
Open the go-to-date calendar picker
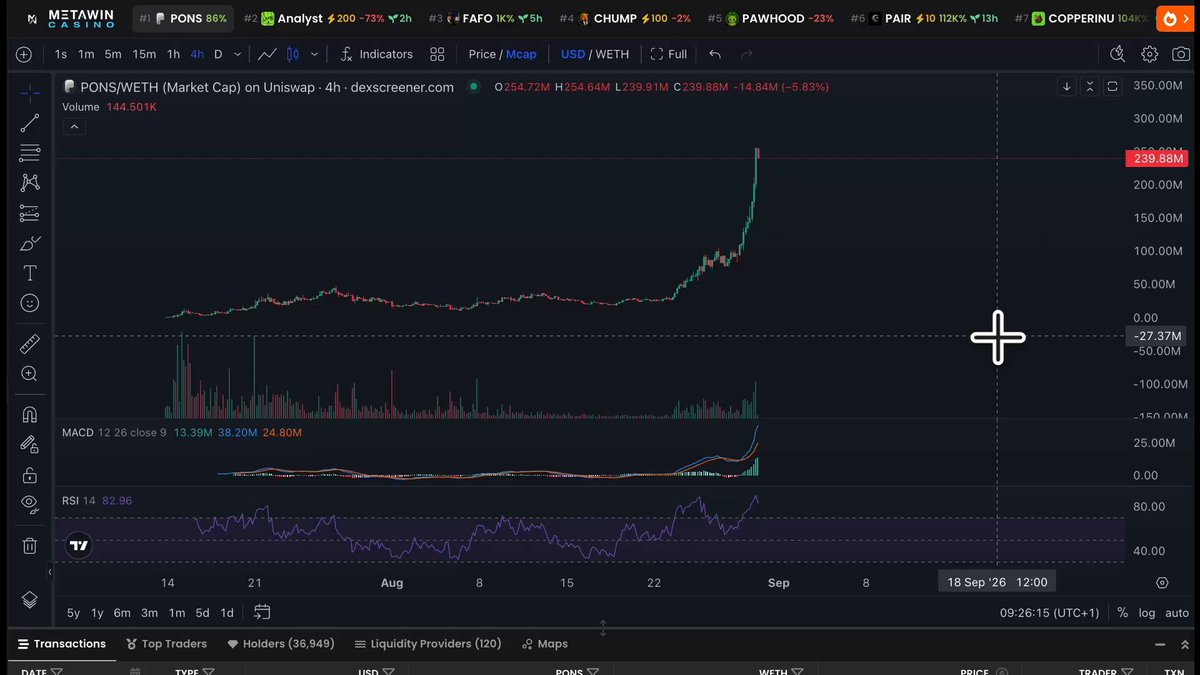pos(262,612)
